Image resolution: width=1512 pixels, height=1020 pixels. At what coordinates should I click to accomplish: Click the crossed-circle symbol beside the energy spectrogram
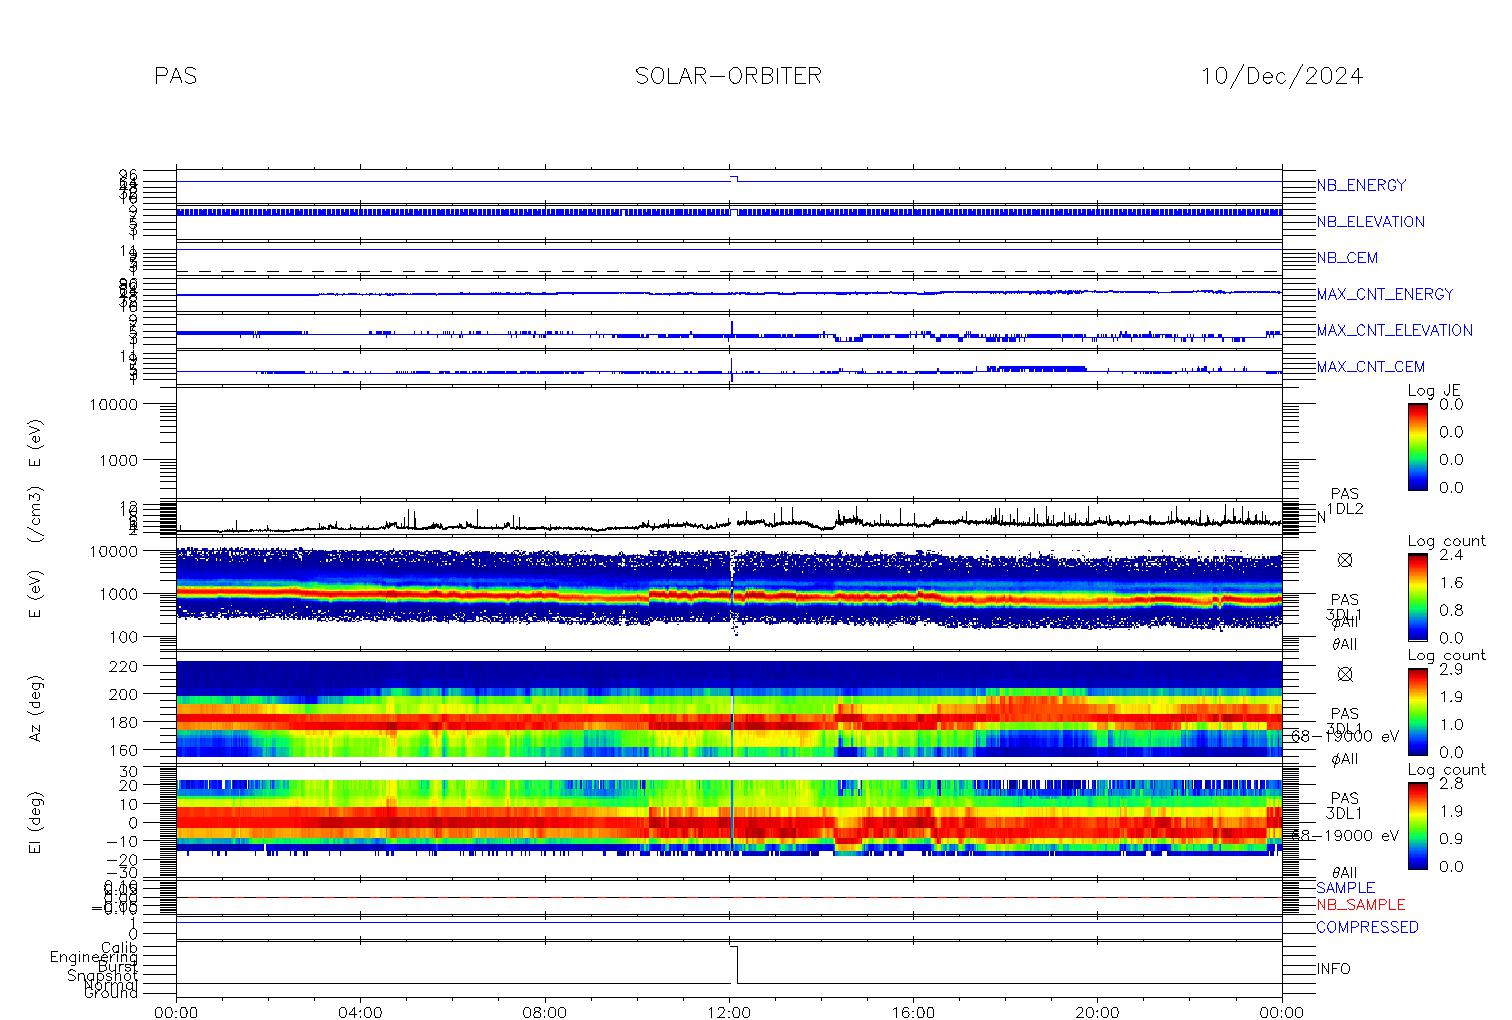1345,560
